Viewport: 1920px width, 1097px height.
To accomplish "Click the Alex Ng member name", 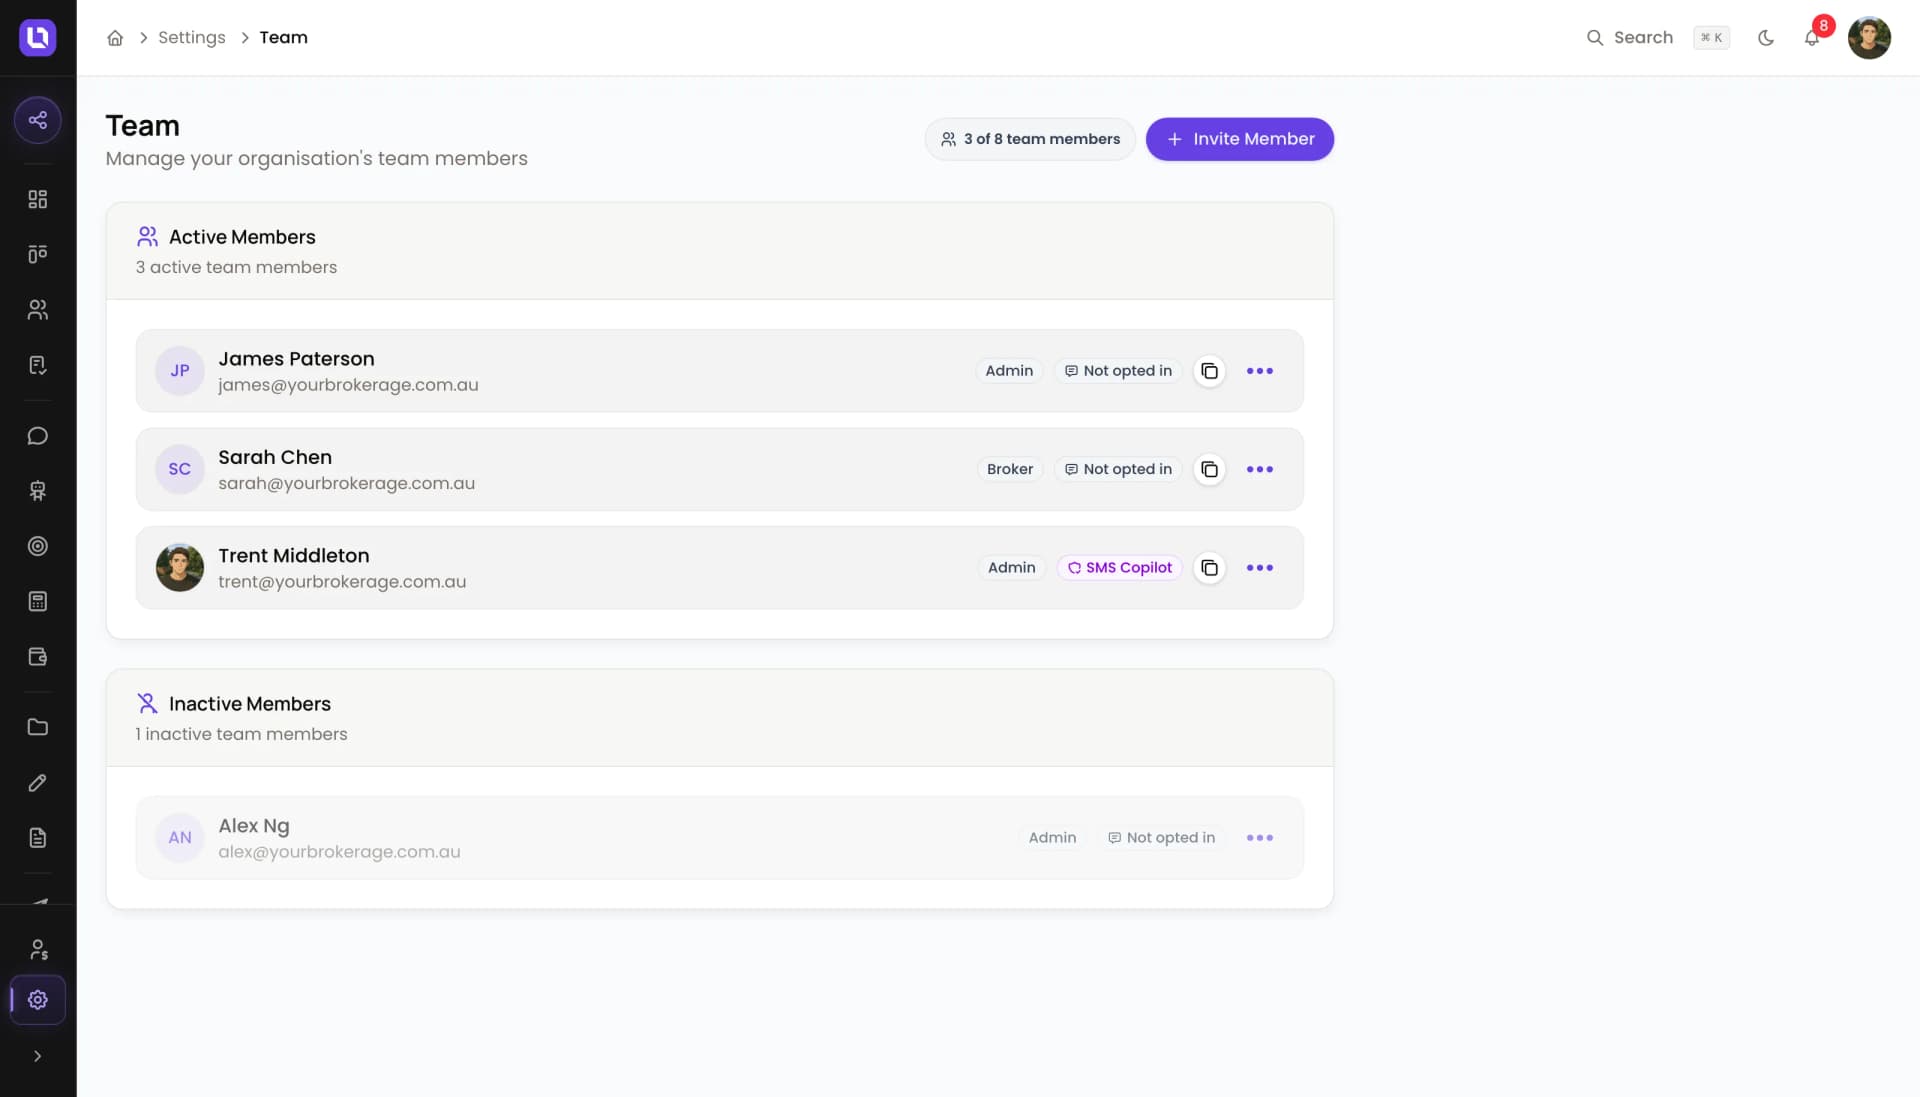I will click(254, 826).
